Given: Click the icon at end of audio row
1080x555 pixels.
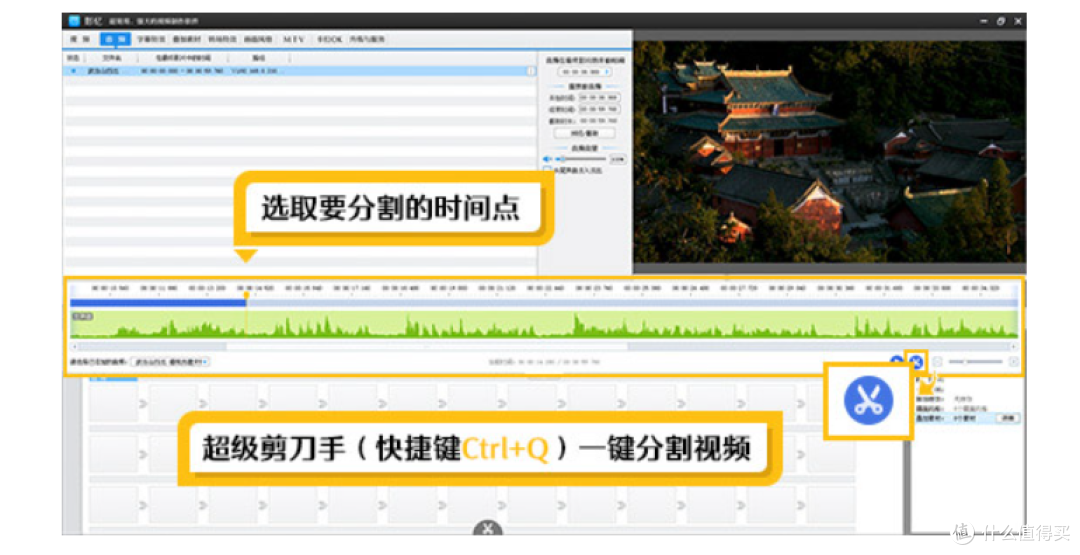Looking at the screenshot, I should point(531,71).
